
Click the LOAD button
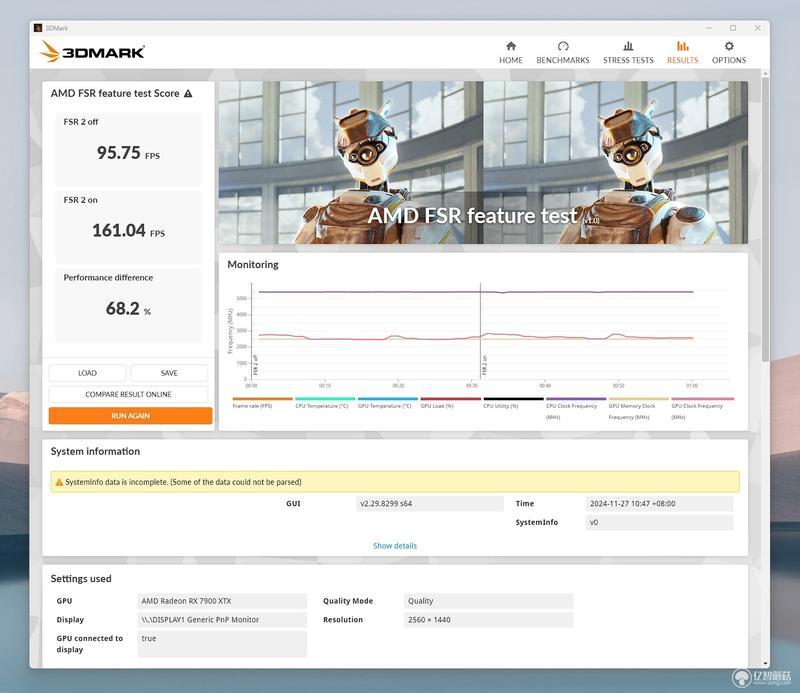pyautogui.click(x=87, y=373)
